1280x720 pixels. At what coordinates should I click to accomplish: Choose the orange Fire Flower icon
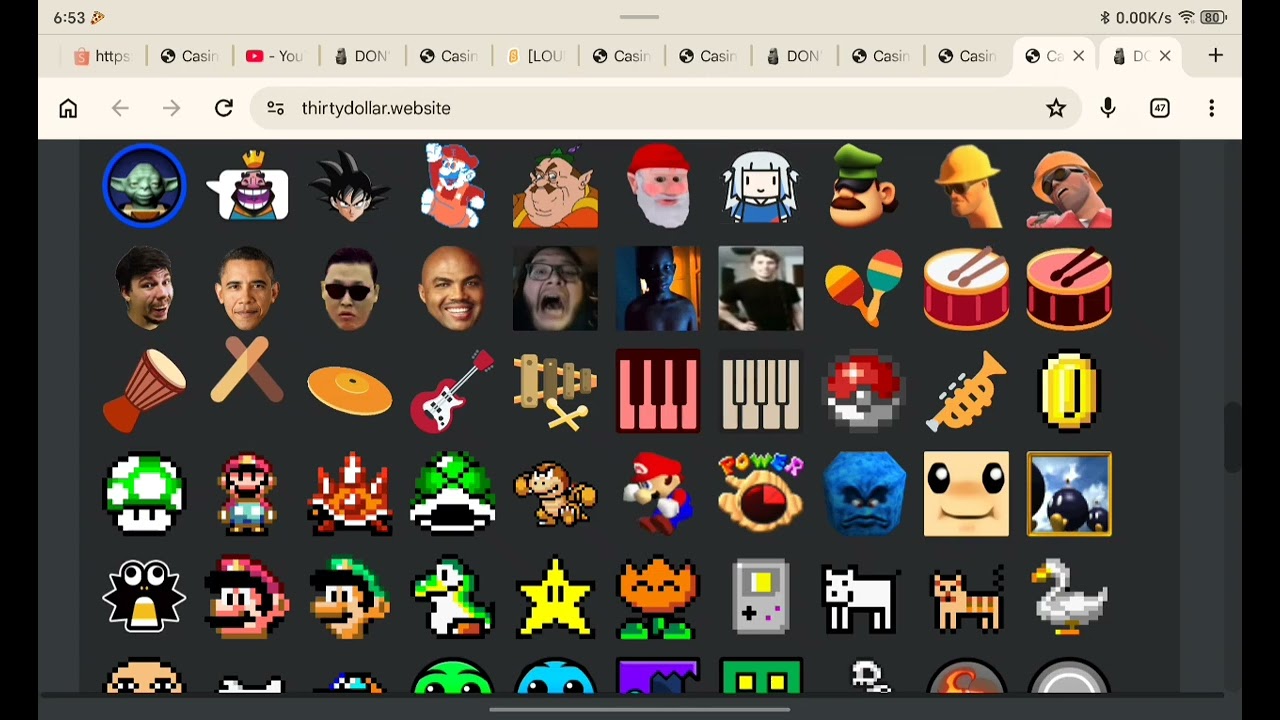coord(658,597)
